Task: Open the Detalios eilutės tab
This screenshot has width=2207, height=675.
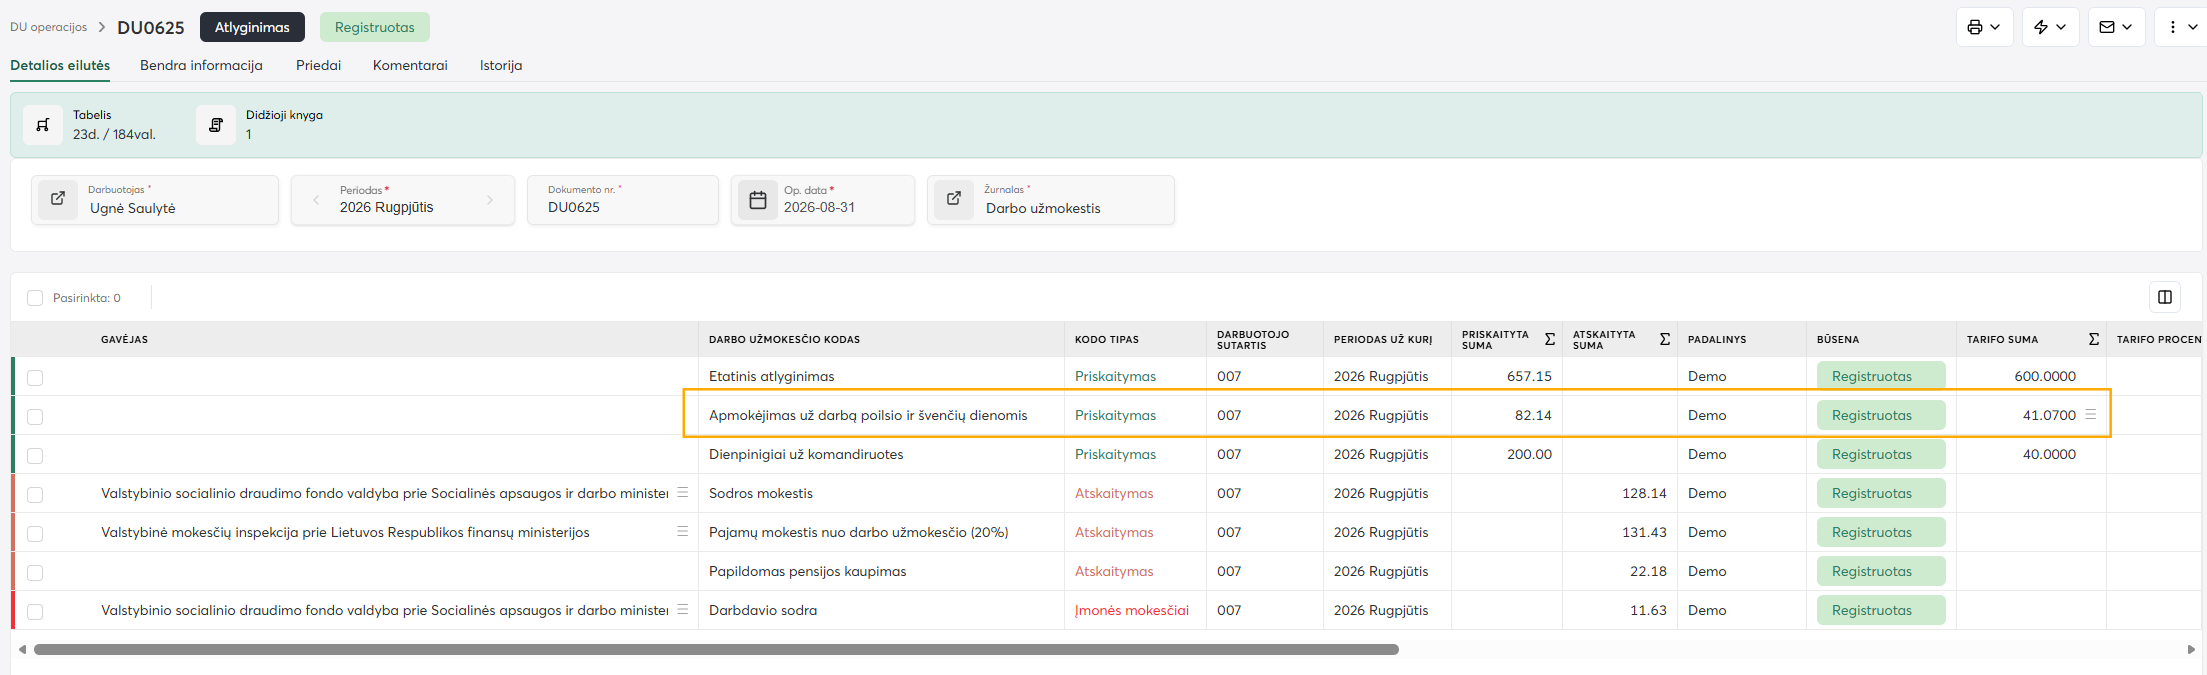Action: point(60,65)
